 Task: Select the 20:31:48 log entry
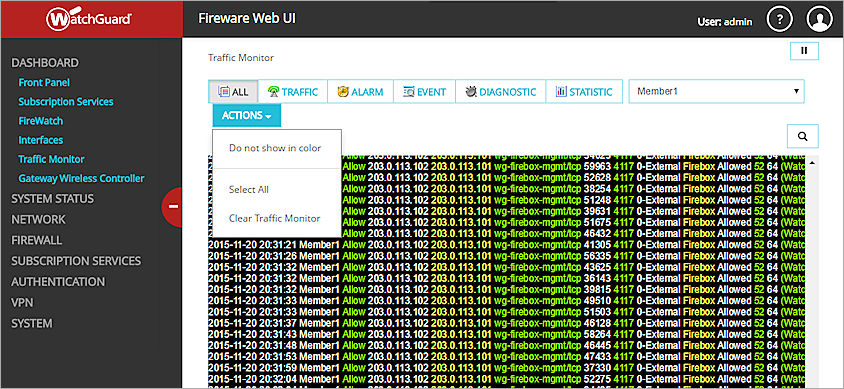[x=507, y=345]
